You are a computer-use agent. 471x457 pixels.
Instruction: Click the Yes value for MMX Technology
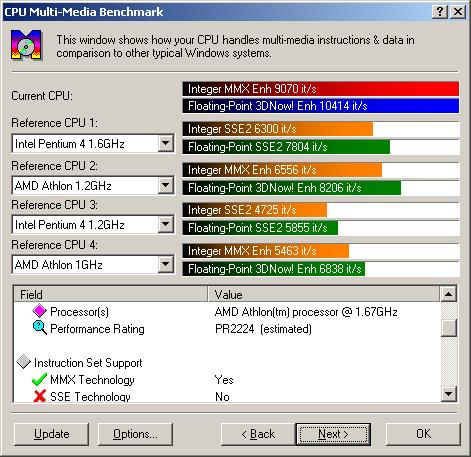pos(224,380)
